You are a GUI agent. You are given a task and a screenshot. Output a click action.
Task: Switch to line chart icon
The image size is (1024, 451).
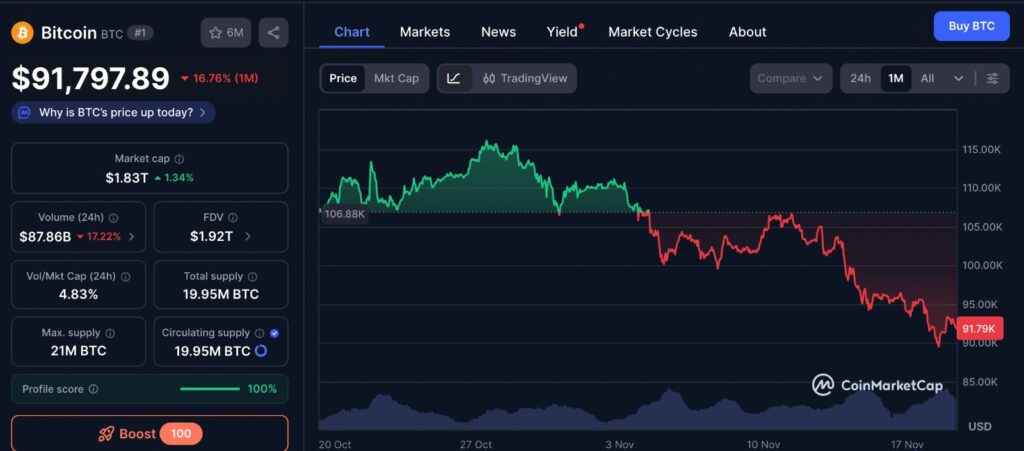pos(454,78)
